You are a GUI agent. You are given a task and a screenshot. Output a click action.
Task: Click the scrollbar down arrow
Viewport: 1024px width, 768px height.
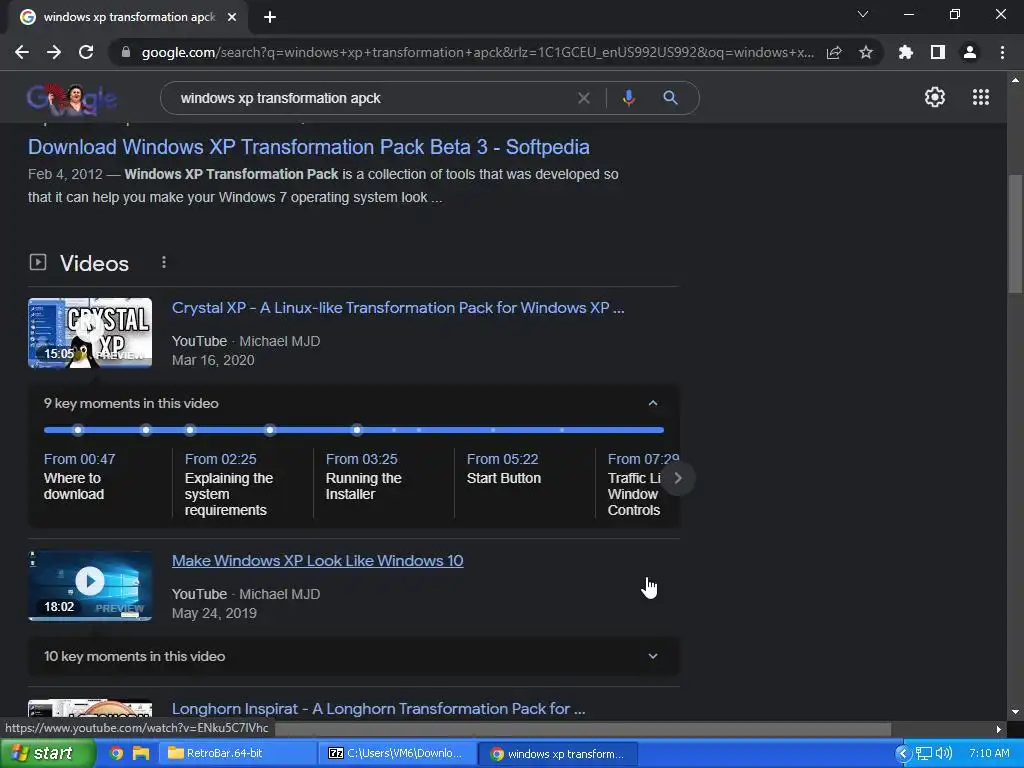[x=1015, y=712]
